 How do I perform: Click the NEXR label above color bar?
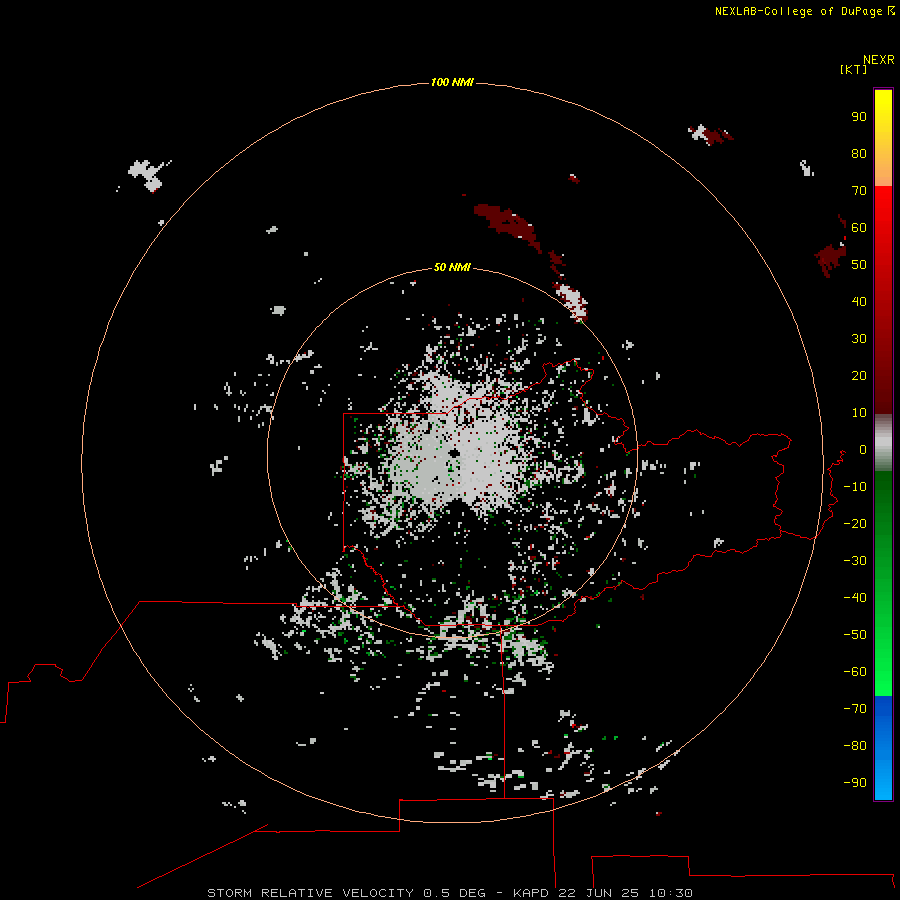879,60
